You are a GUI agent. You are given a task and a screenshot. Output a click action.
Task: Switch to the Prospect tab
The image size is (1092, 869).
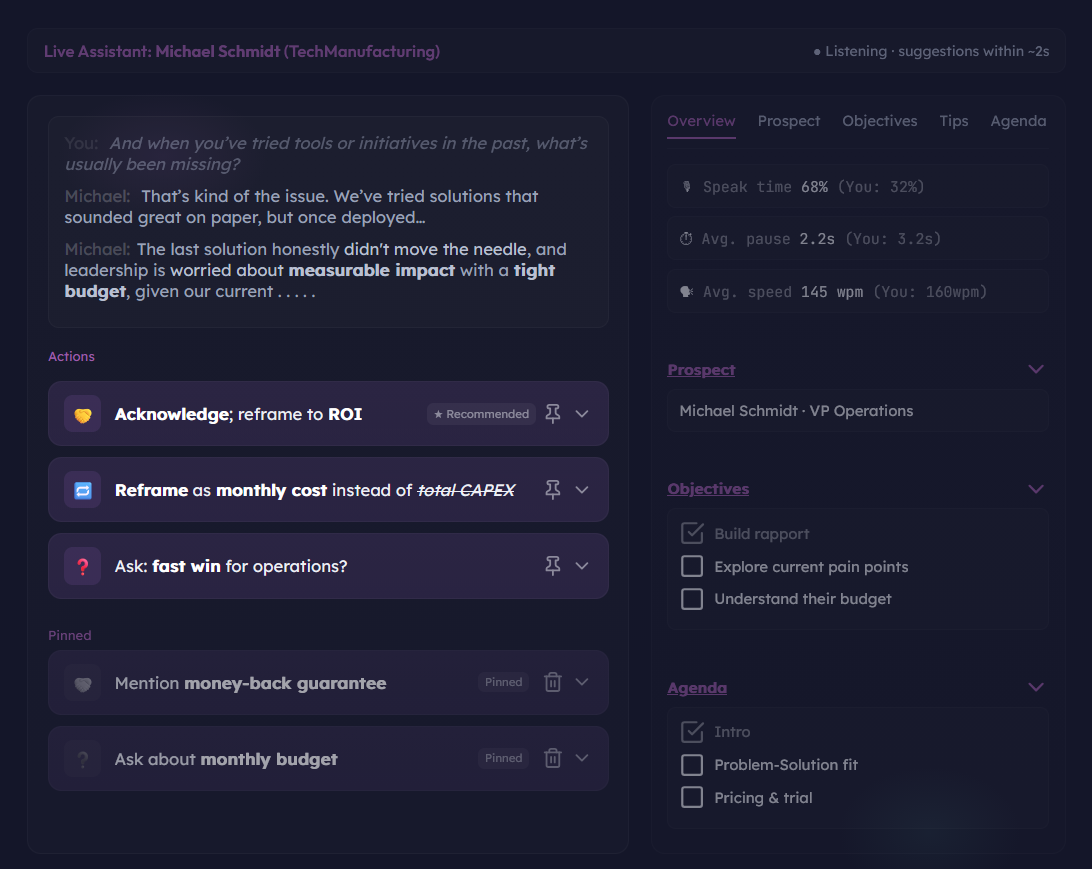tap(789, 120)
